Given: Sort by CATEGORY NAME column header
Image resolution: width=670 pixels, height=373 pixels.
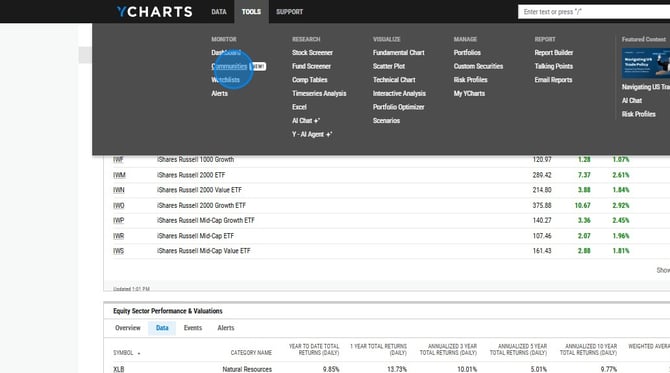Looking at the screenshot, I should coord(251,353).
